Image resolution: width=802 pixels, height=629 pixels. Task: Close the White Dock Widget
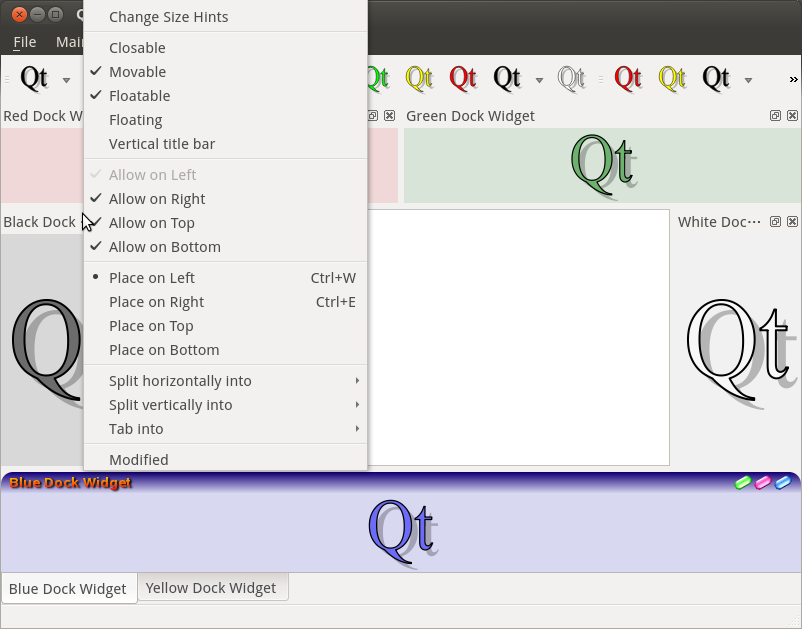point(792,221)
